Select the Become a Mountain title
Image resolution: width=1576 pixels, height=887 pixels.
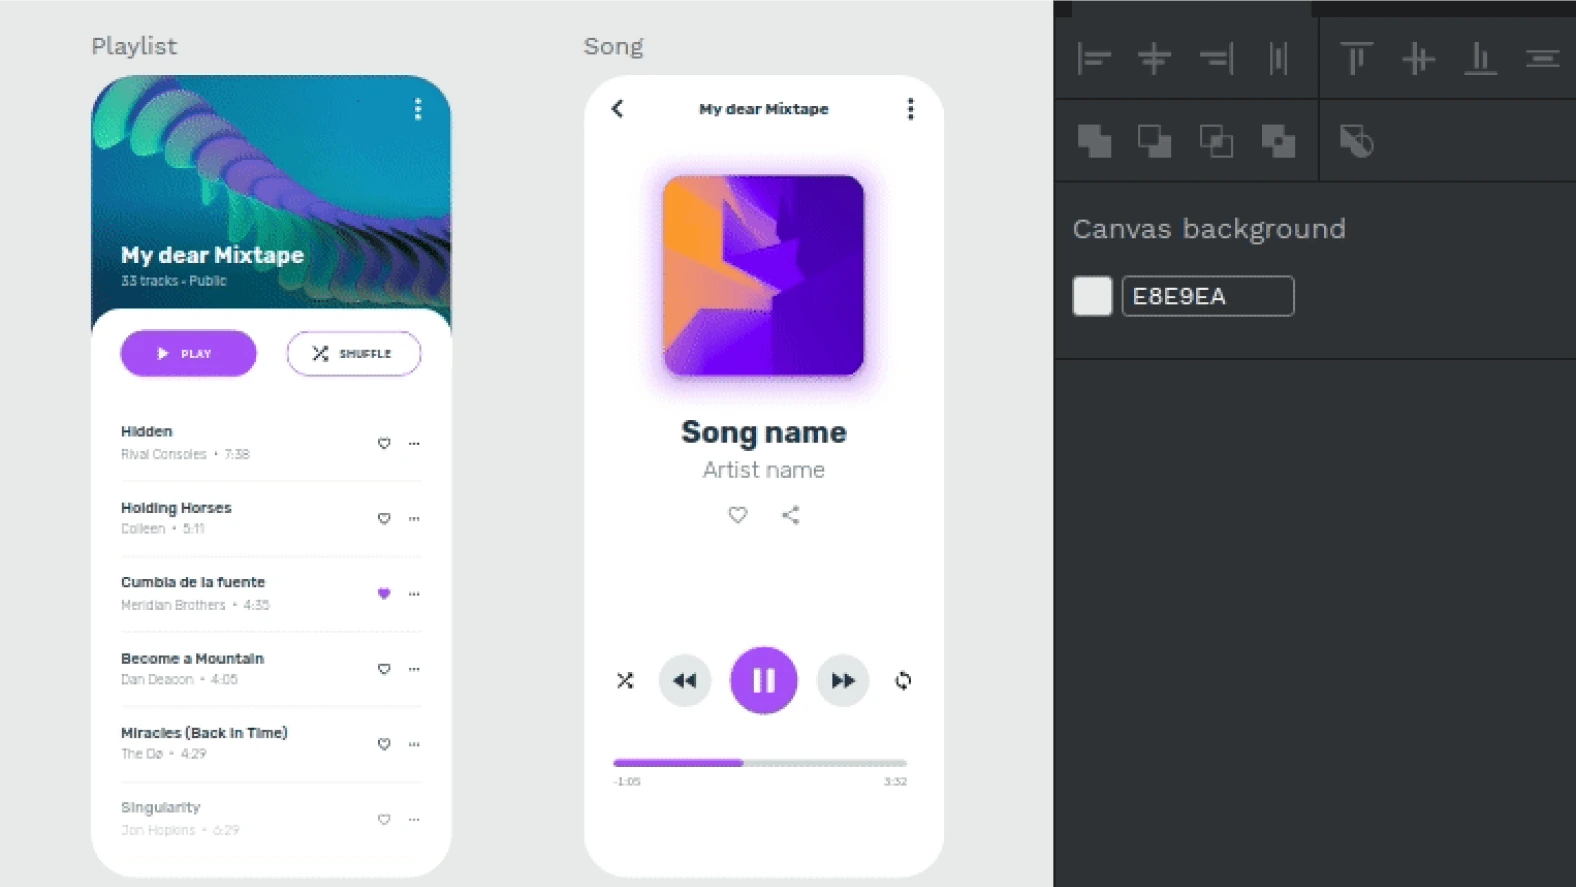click(x=193, y=658)
